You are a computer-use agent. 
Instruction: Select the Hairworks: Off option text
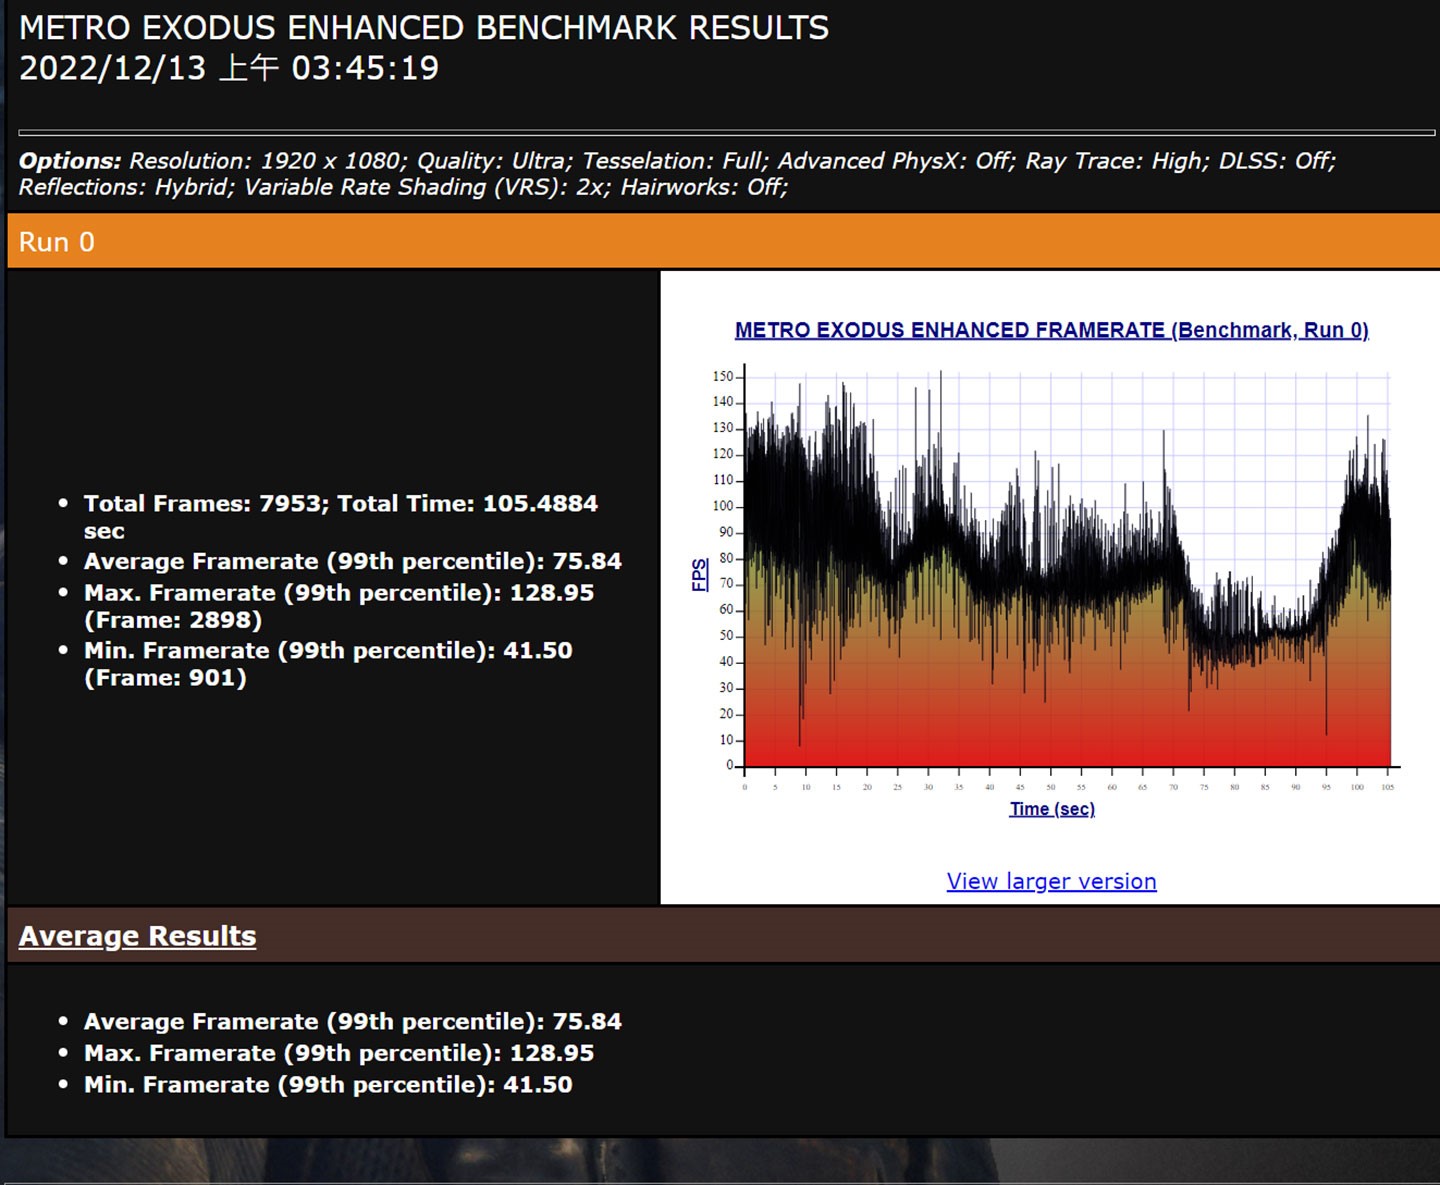pyautogui.click(x=704, y=187)
